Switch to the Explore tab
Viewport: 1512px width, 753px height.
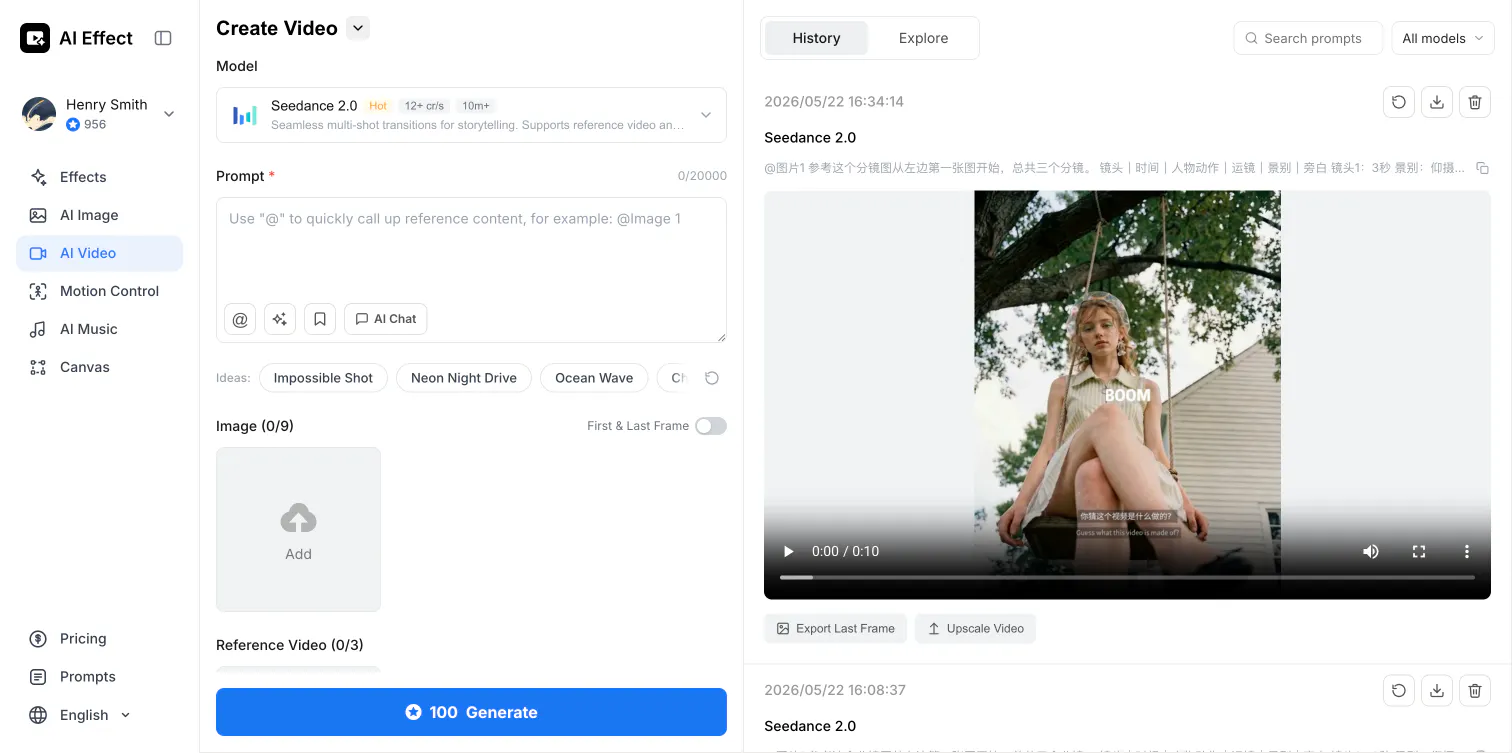point(923,38)
